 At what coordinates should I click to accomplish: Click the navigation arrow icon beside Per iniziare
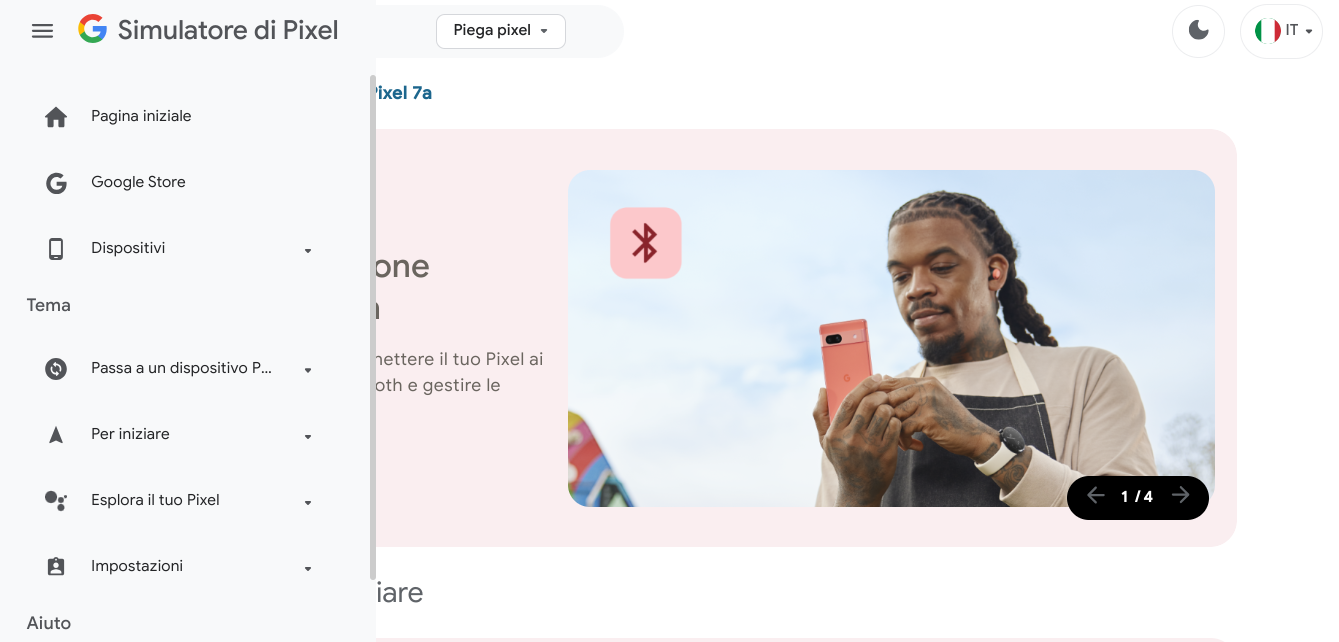pos(56,435)
